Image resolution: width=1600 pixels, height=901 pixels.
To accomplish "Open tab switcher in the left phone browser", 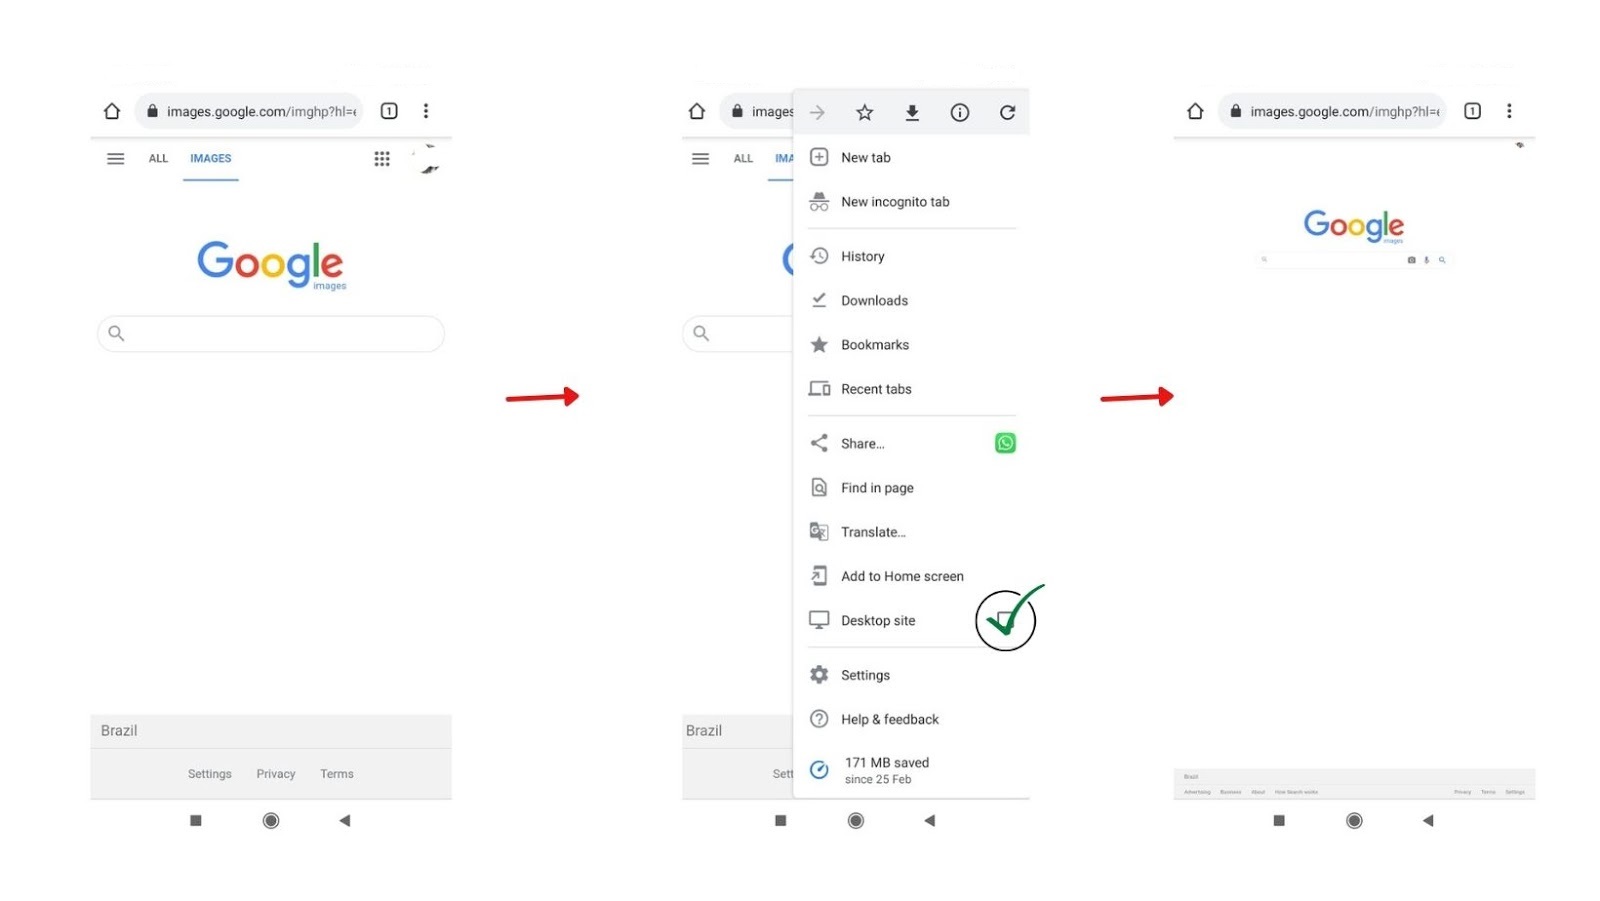I will tap(389, 111).
